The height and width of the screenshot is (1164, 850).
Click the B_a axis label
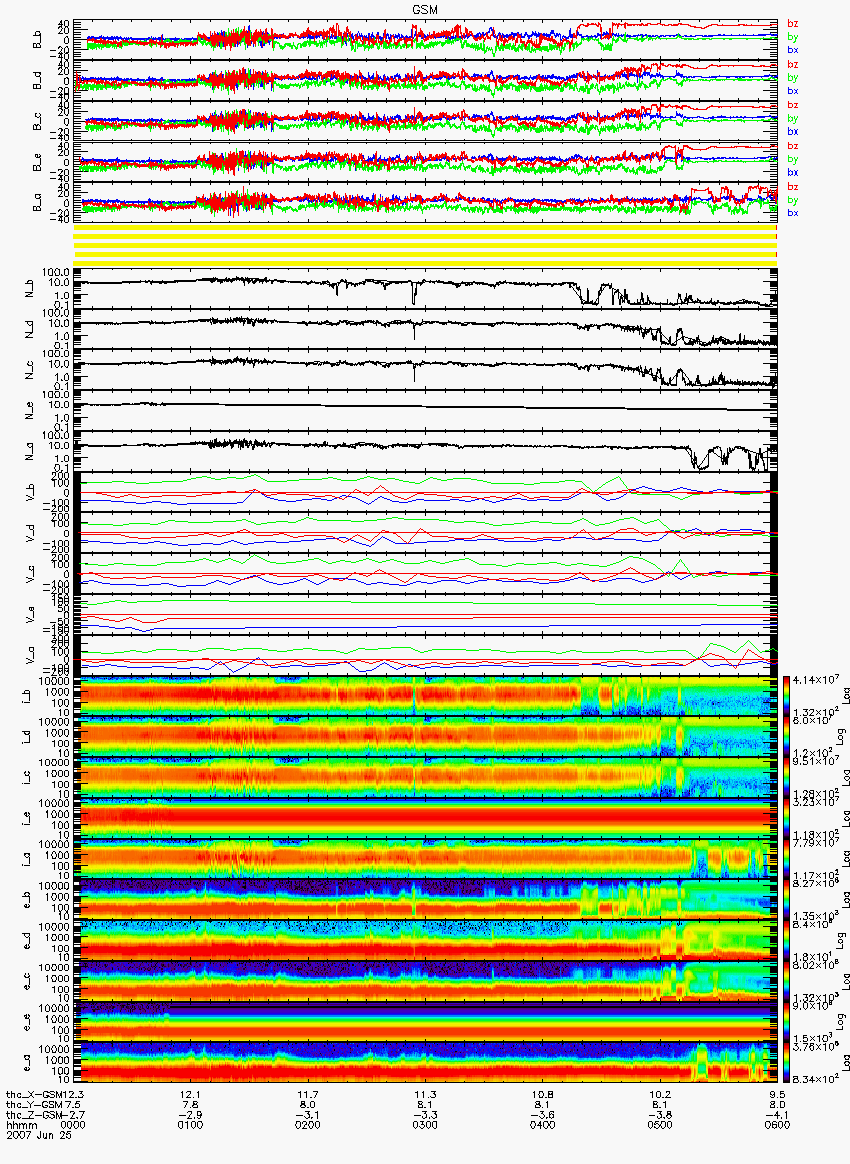point(36,203)
